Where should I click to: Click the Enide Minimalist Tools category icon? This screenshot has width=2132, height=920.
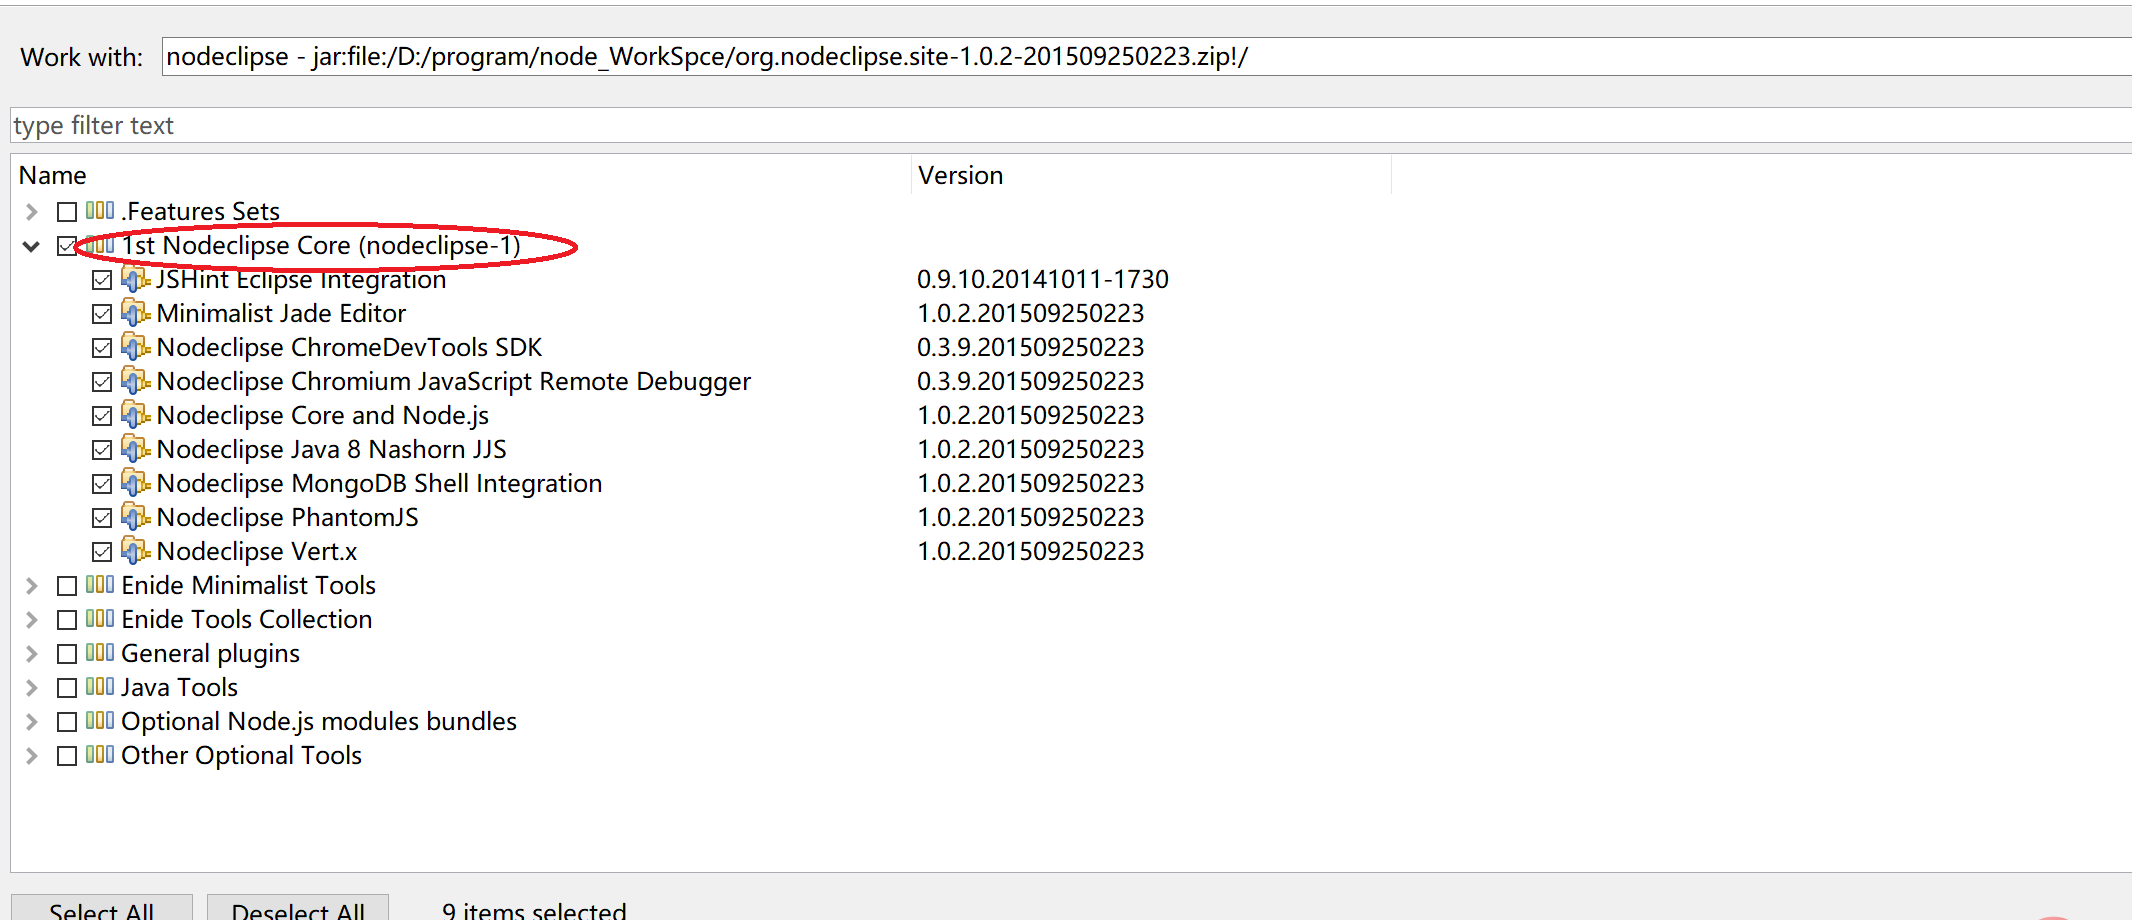(100, 585)
